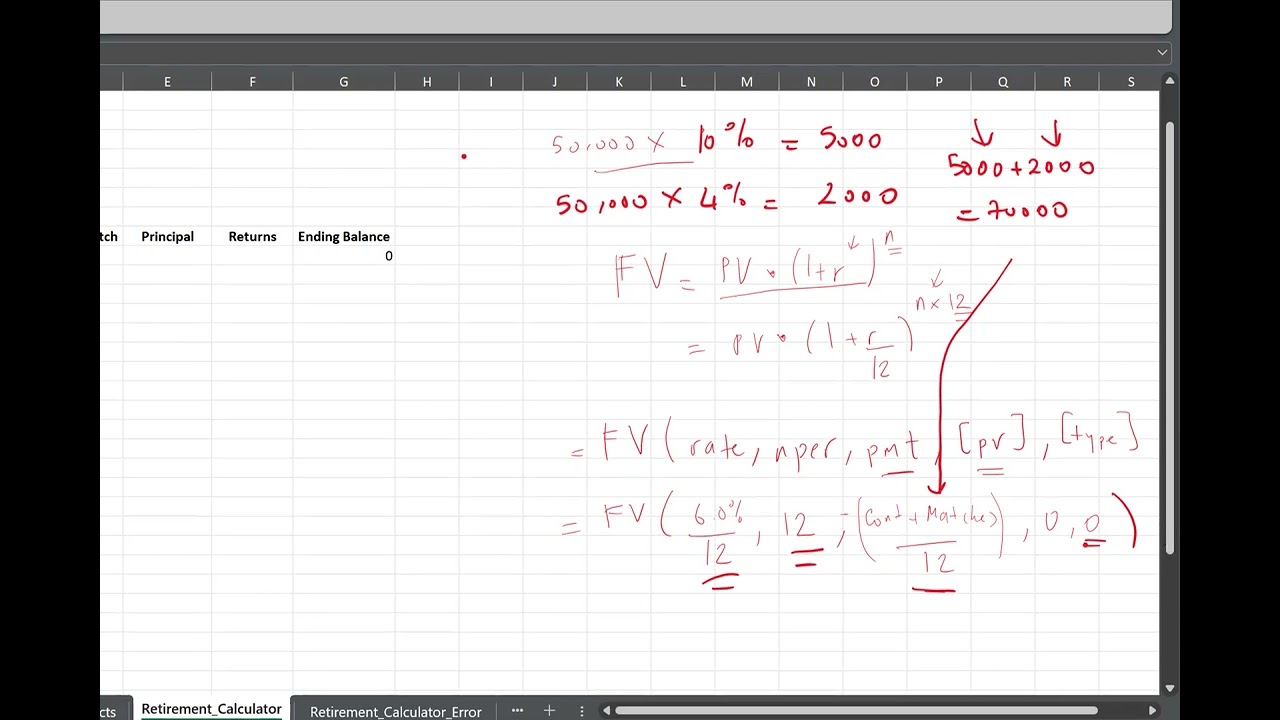Click the horizontal scrollbar left arrow
This screenshot has width=1280, height=720.
(x=606, y=711)
